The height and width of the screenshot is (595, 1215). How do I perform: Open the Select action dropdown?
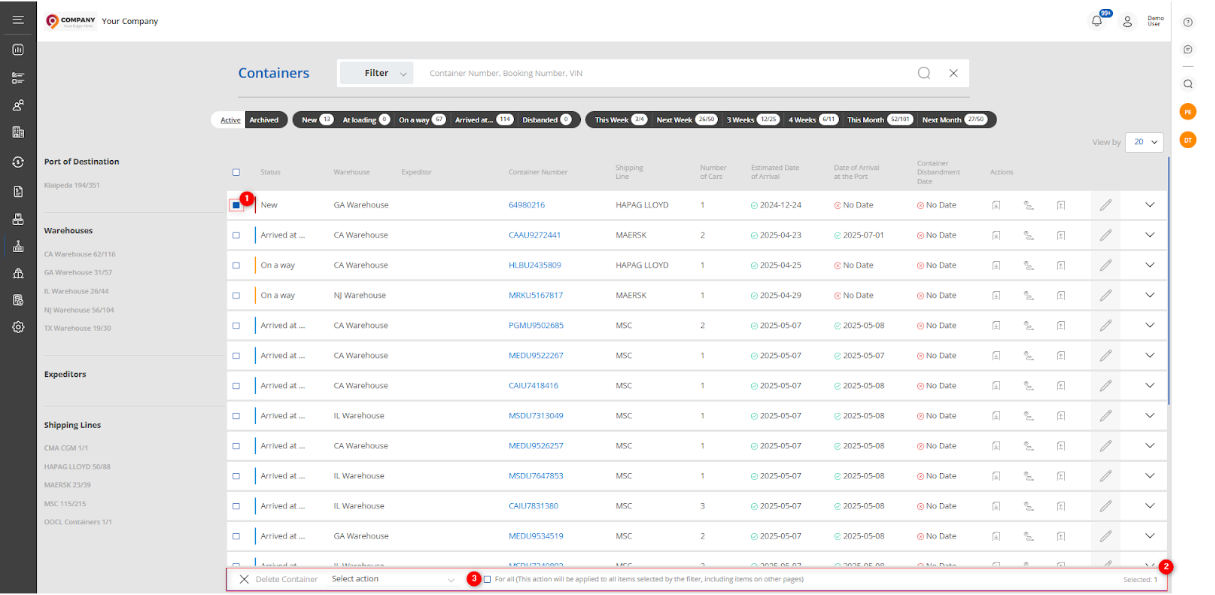[393, 579]
